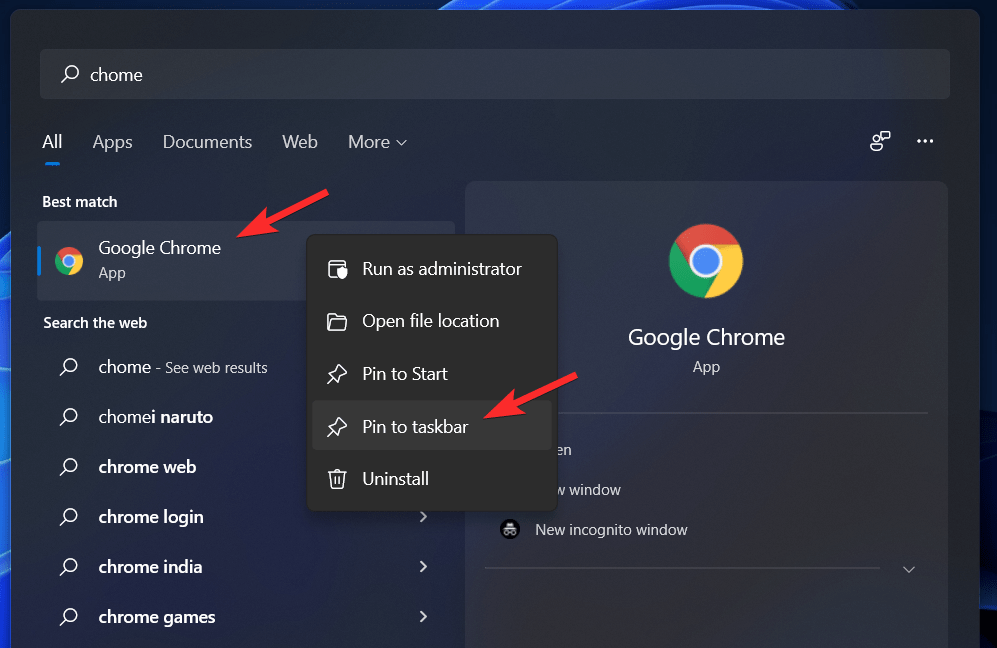
Task: Click the Google Chrome title in the preview pane
Action: pyautogui.click(x=706, y=337)
